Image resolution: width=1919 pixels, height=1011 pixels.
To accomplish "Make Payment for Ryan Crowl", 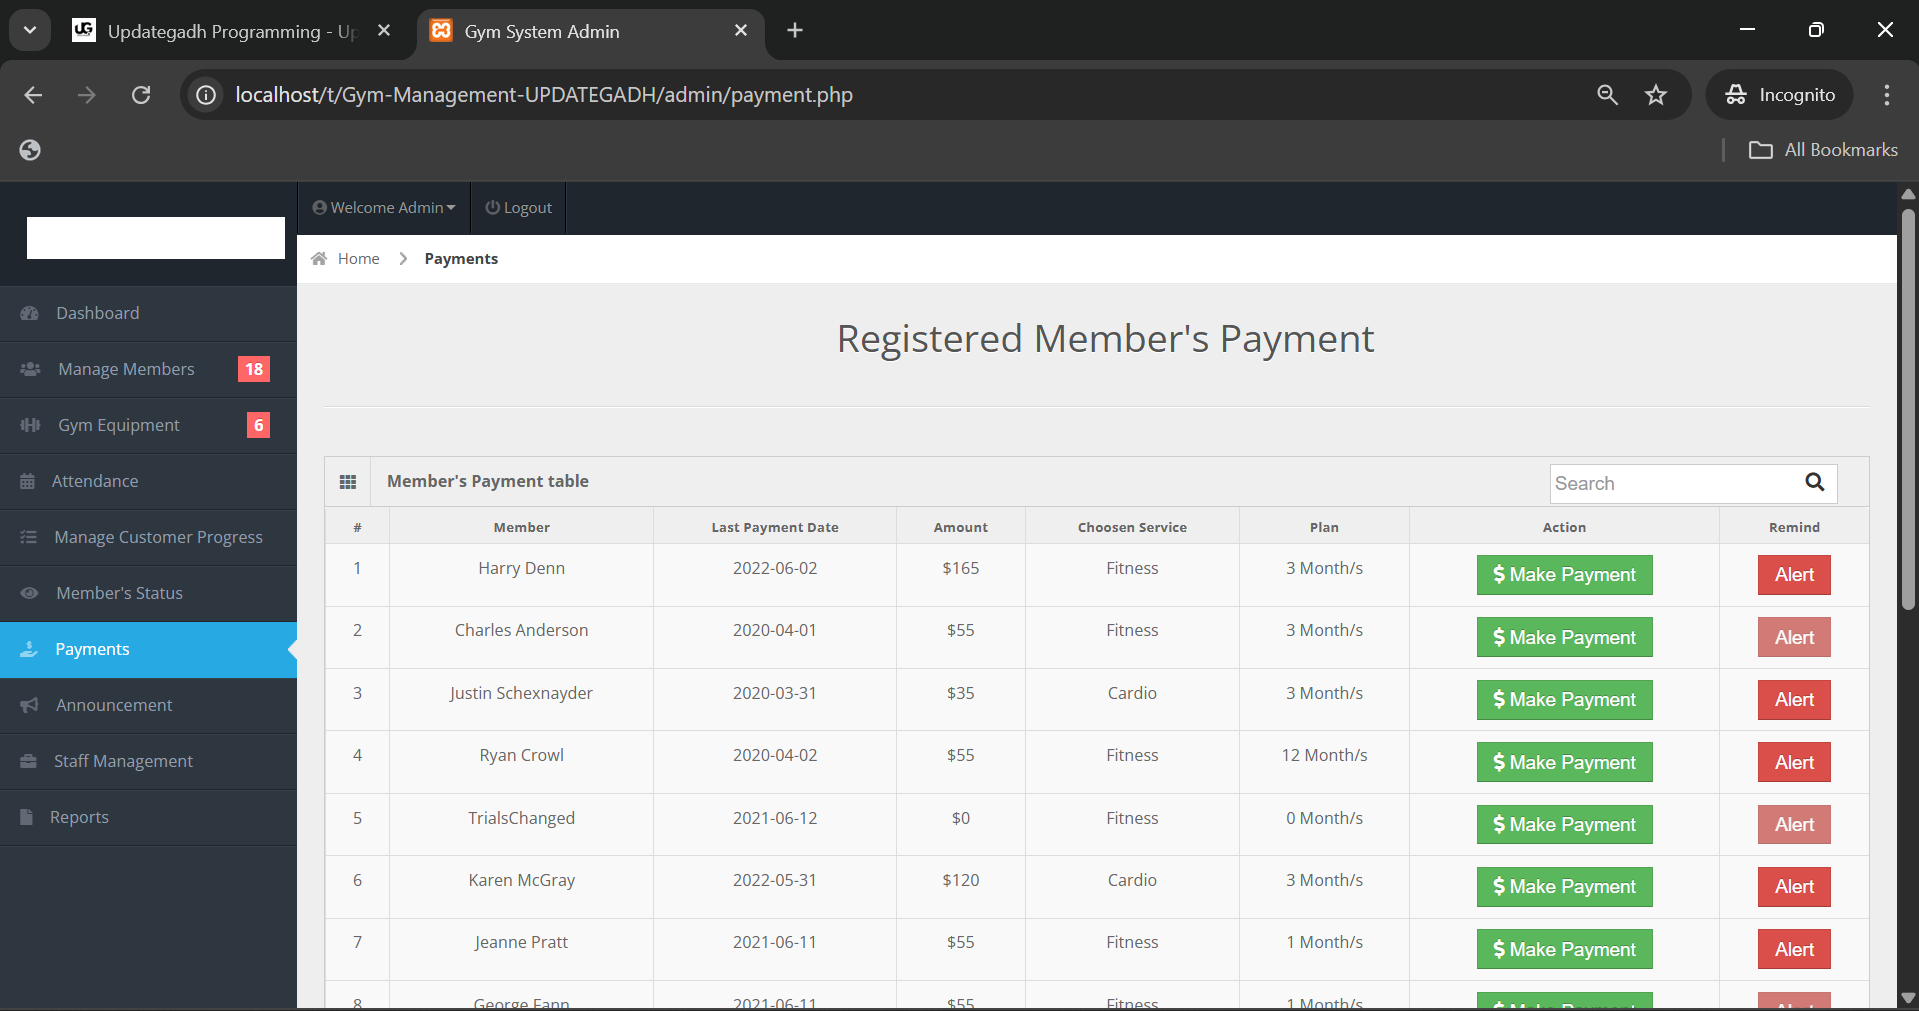I will (1564, 762).
